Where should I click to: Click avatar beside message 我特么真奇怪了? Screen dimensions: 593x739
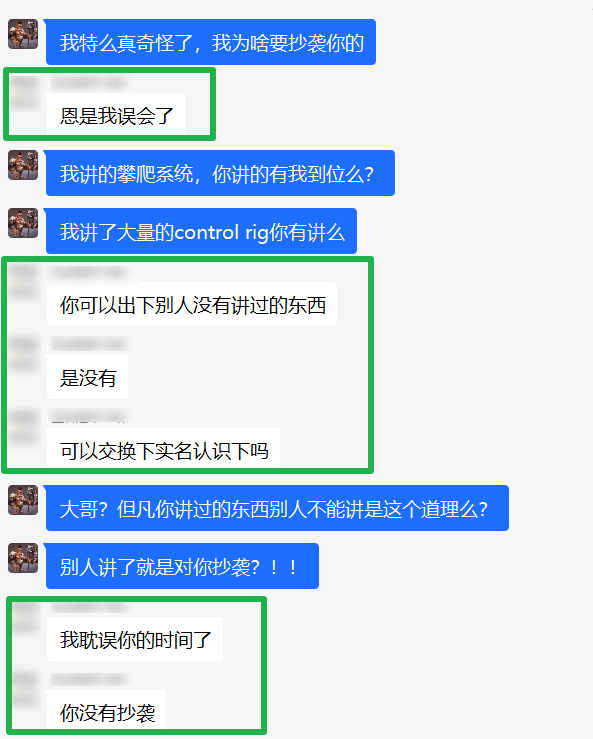coord(23,34)
